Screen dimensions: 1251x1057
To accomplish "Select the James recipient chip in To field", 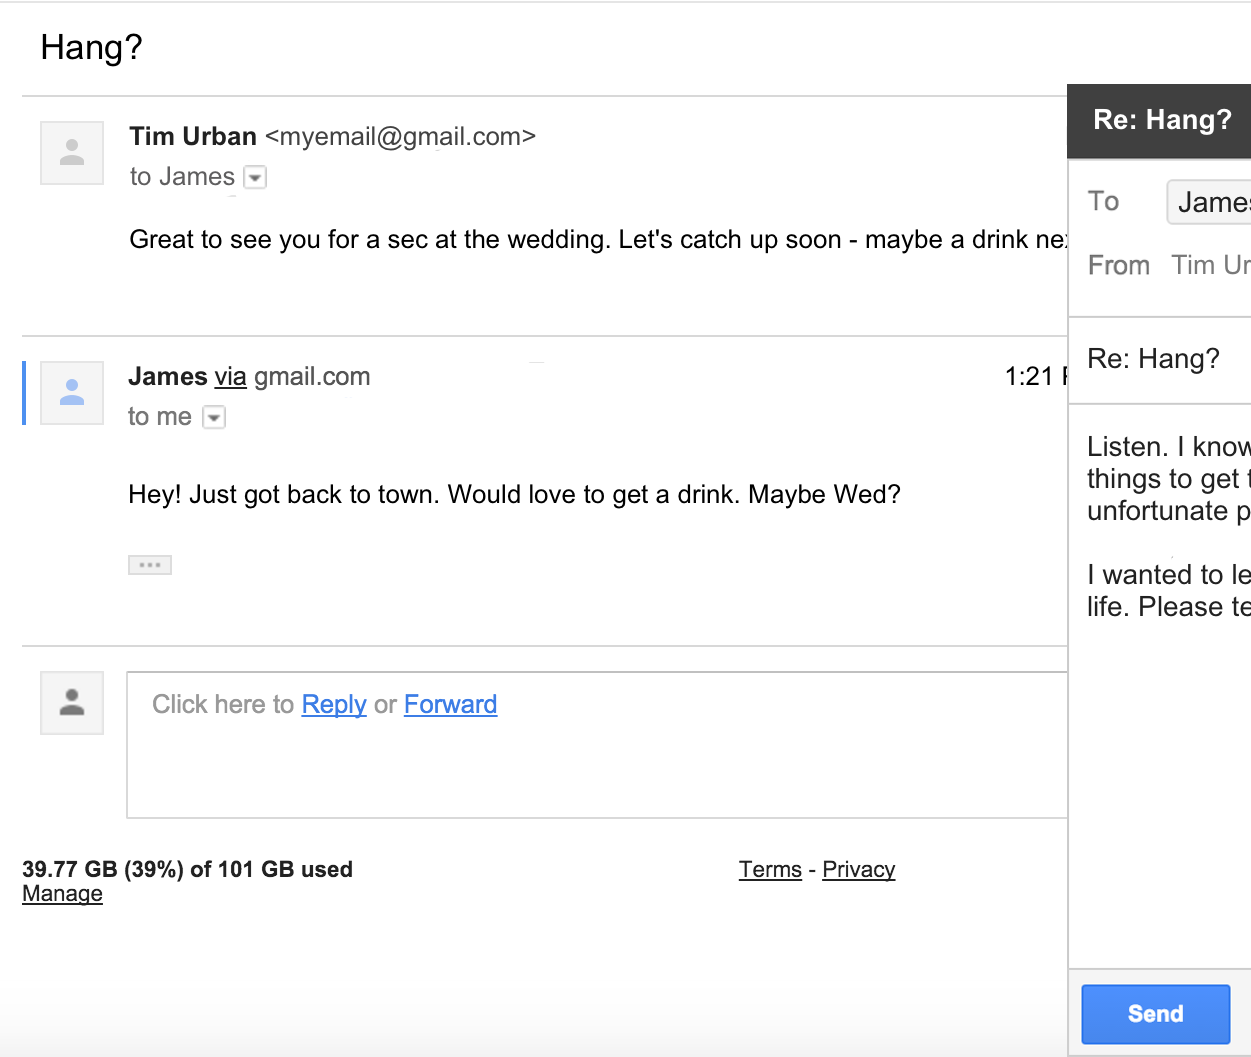I will click(1209, 202).
